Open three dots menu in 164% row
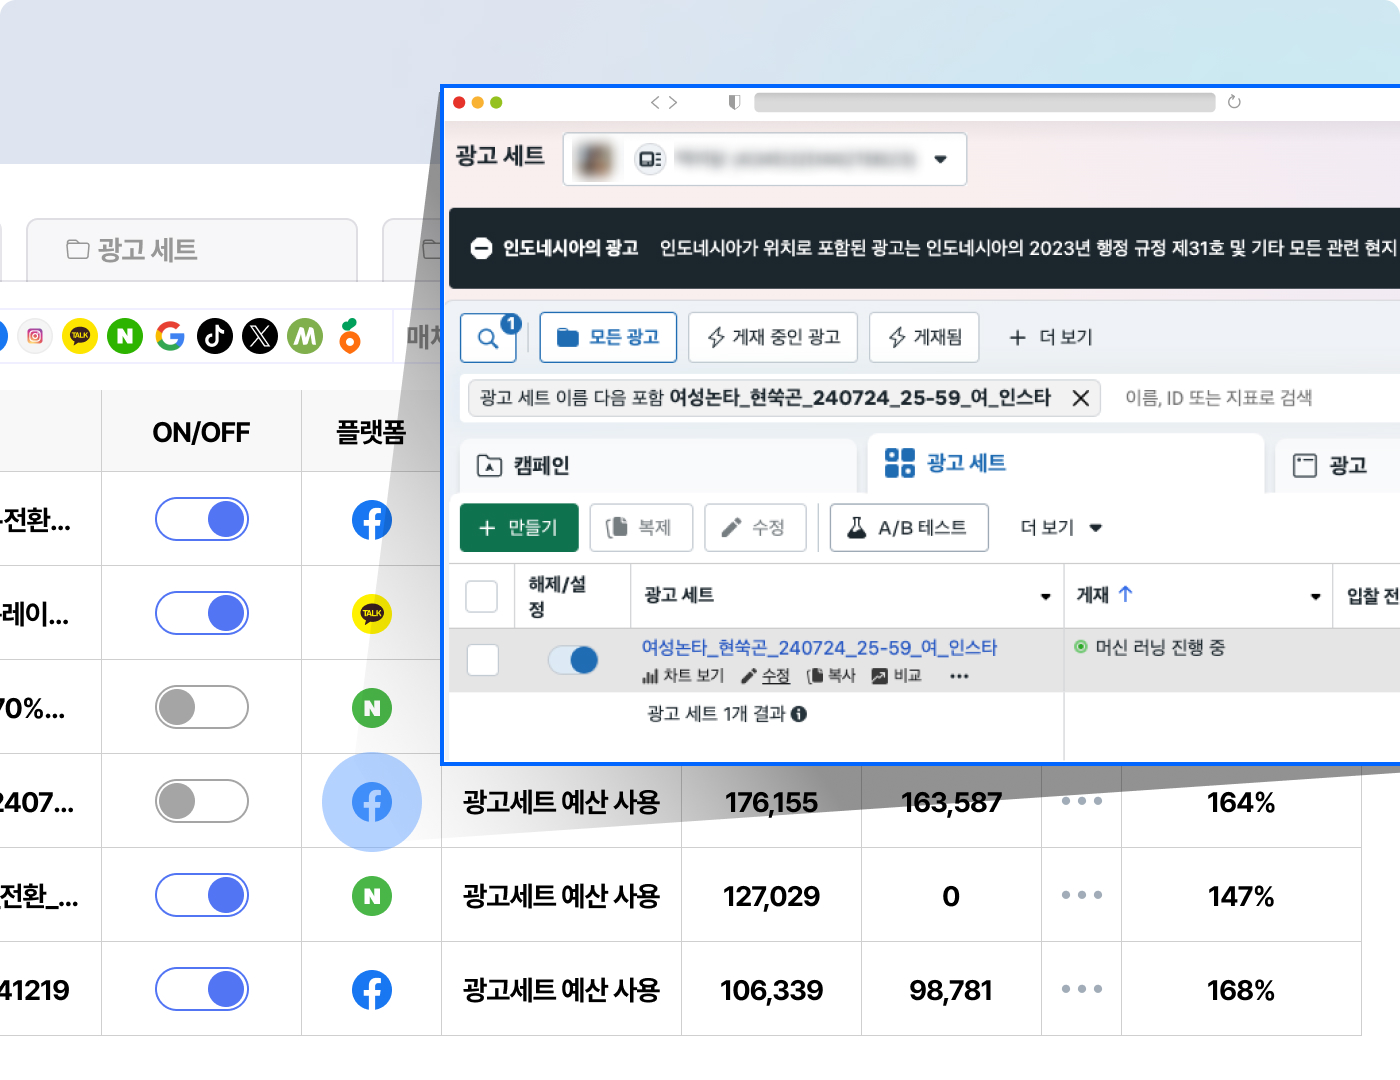Screen dimensions: 1400x1080 [1082, 801]
